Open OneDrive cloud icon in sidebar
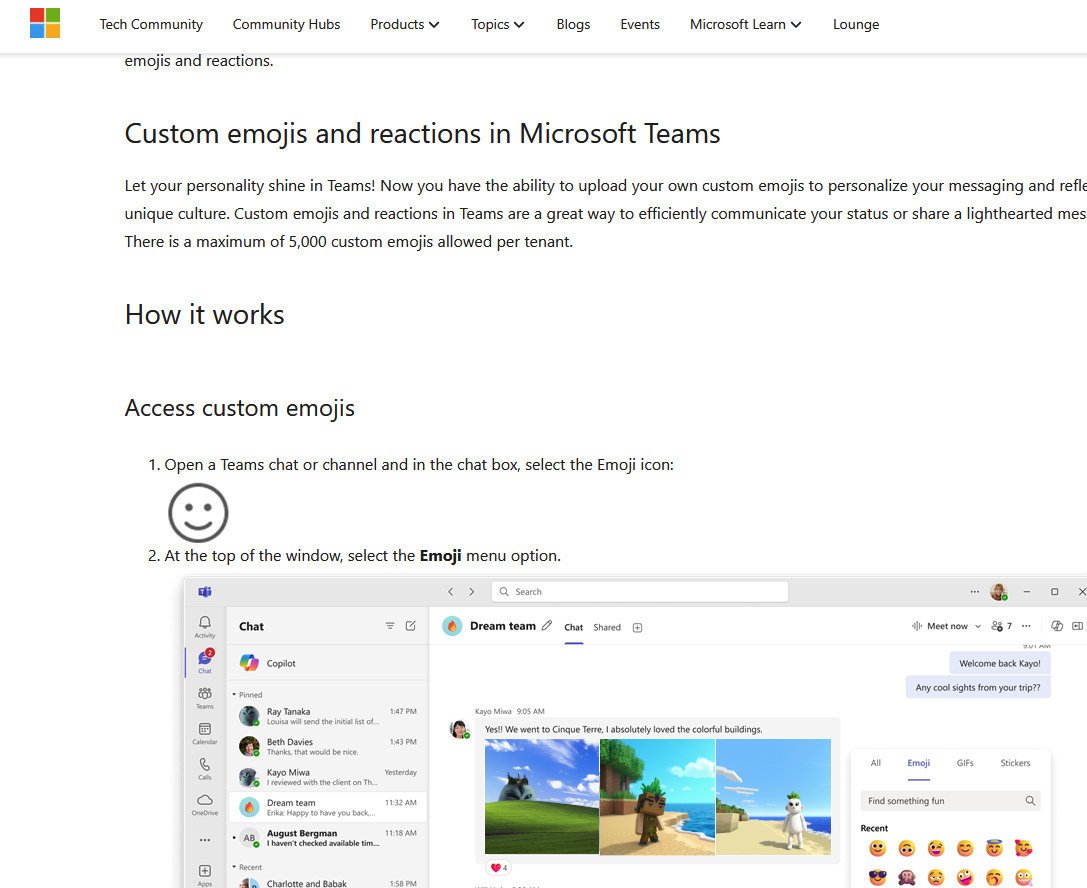This screenshot has height=888, width=1087. (x=205, y=803)
